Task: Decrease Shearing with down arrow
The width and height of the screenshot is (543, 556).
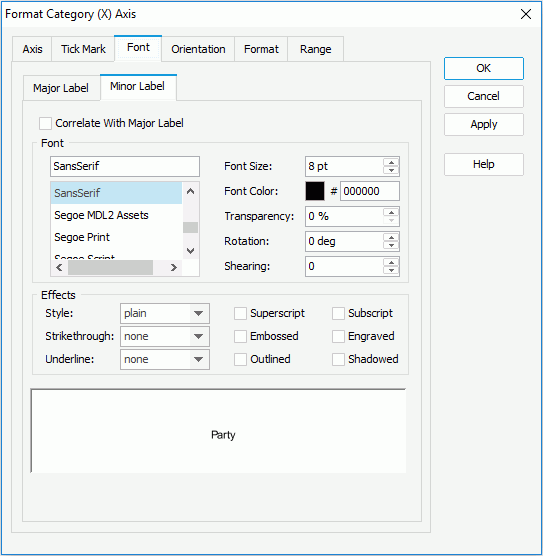Action: pyautogui.click(x=391, y=271)
